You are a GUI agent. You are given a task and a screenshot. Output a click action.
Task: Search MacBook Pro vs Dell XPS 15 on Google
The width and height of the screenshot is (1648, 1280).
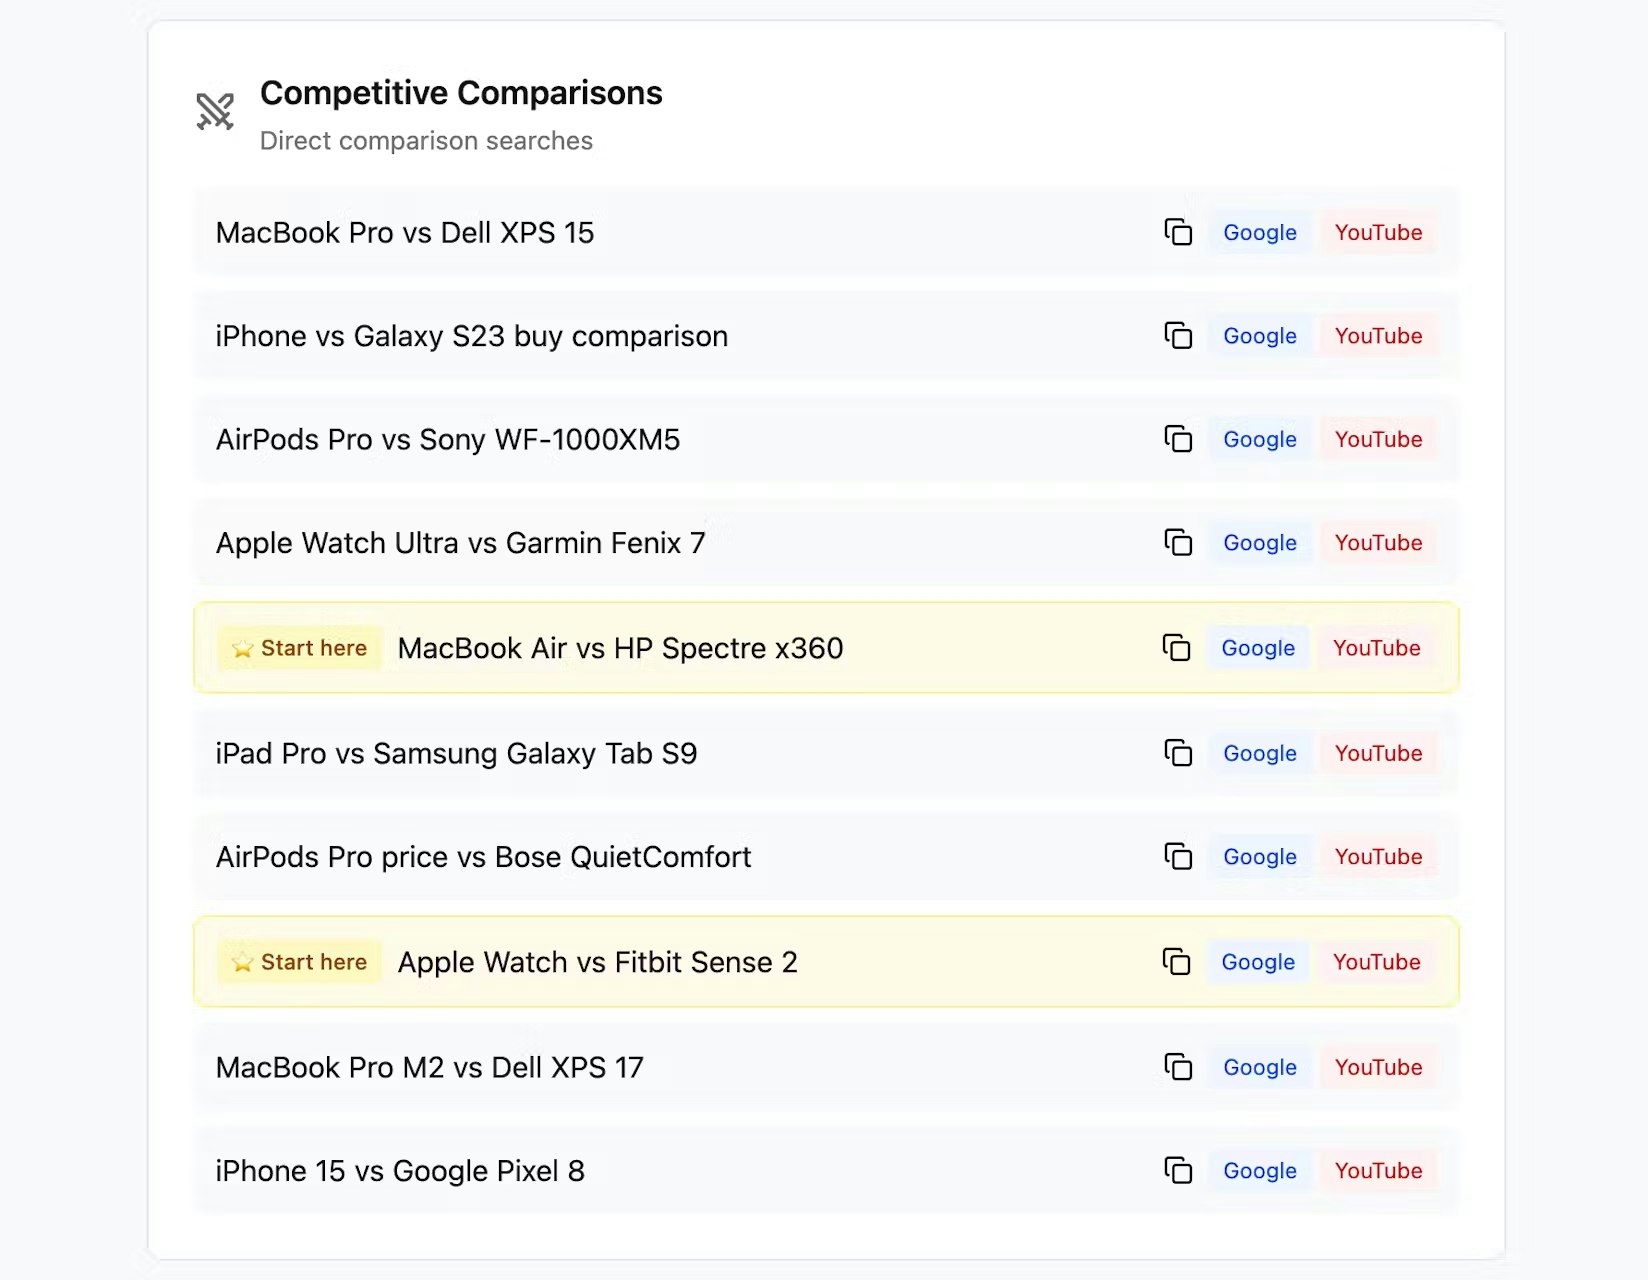(x=1259, y=232)
